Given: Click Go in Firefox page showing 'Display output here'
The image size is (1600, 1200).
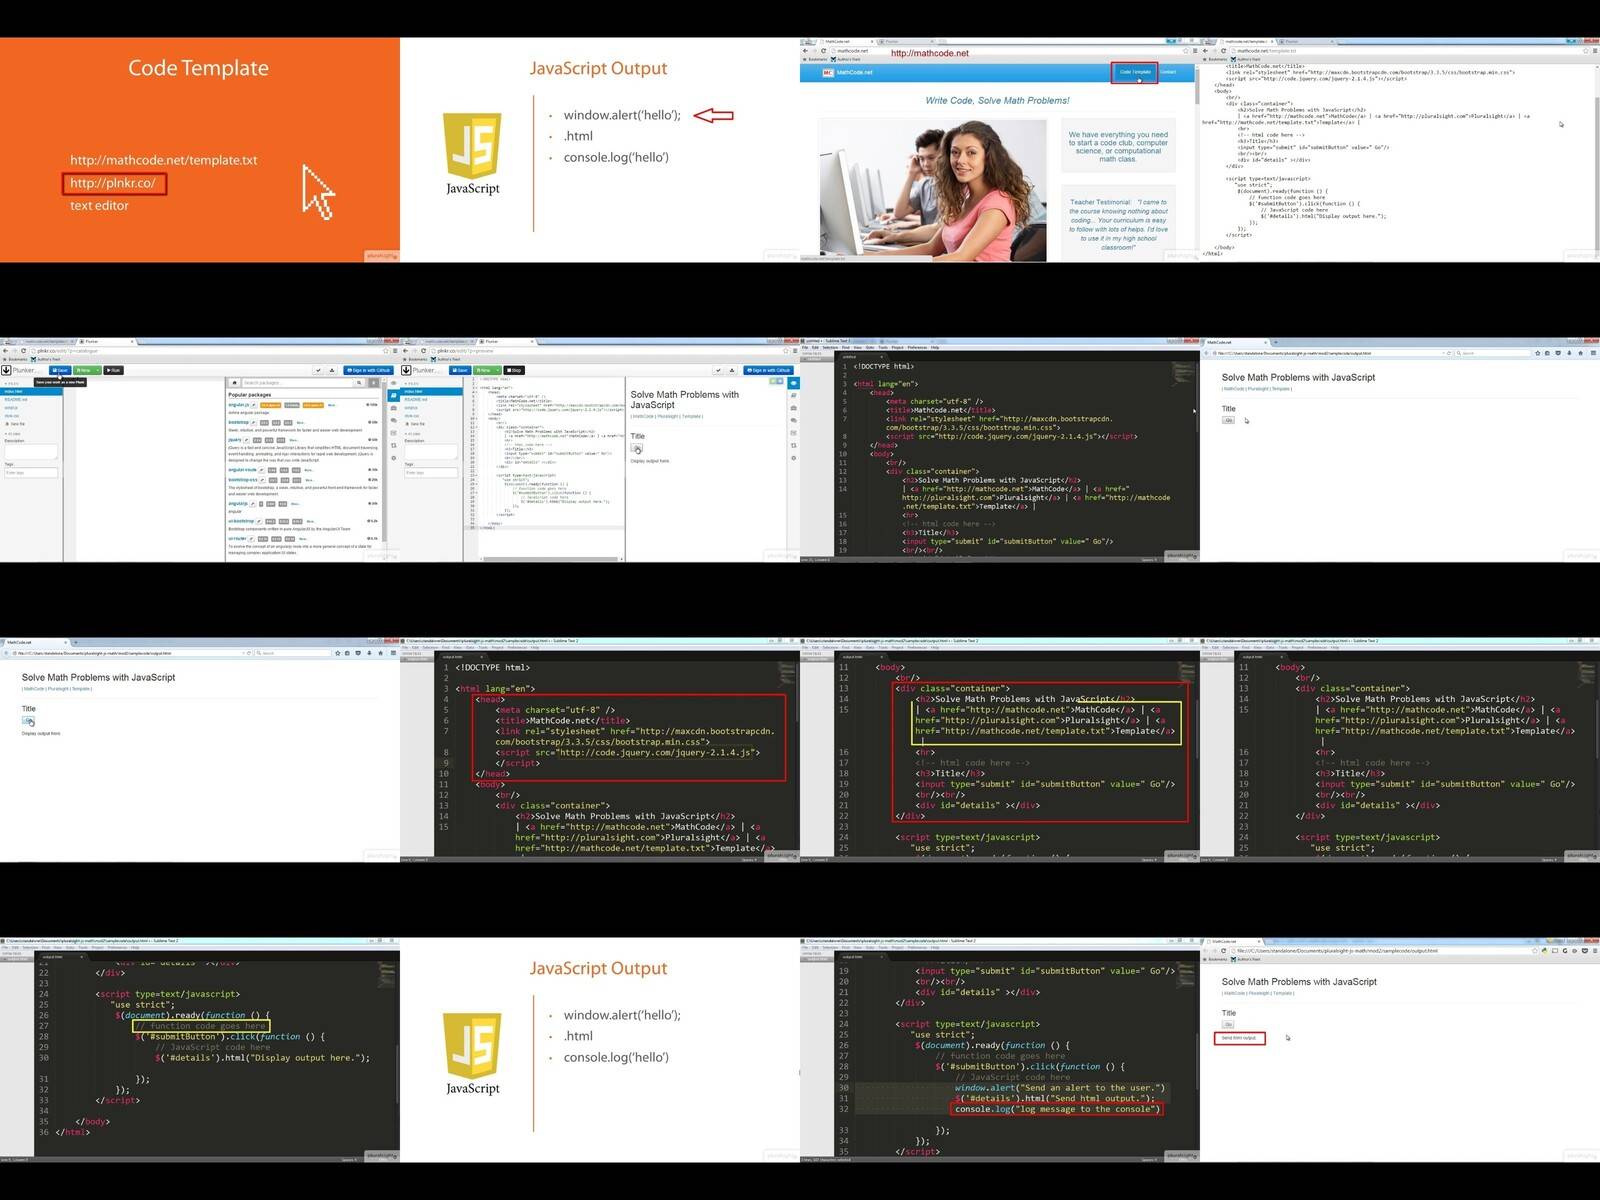Looking at the screenshot, I should [28, 720].
